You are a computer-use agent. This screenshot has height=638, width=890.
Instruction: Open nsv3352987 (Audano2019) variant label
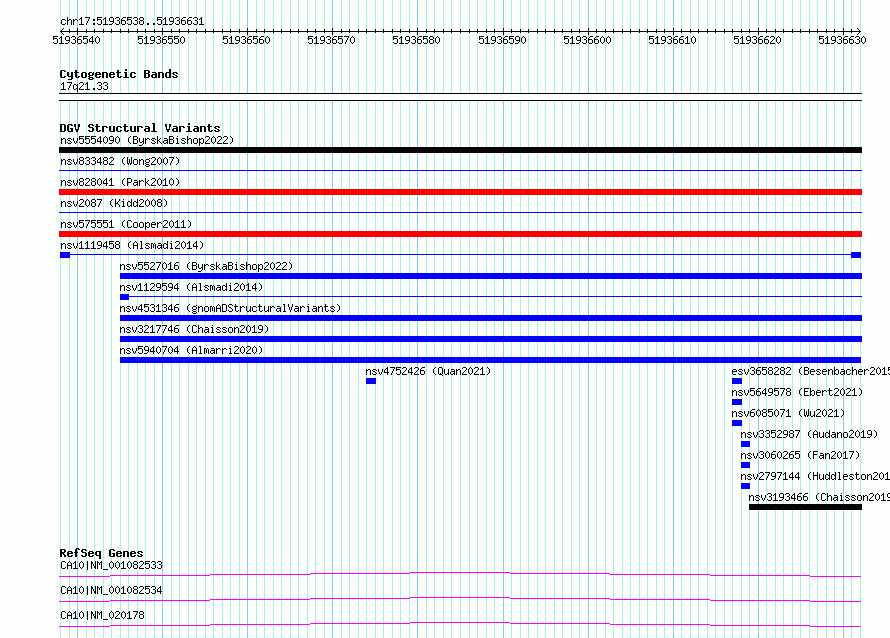tap(809, 434)
